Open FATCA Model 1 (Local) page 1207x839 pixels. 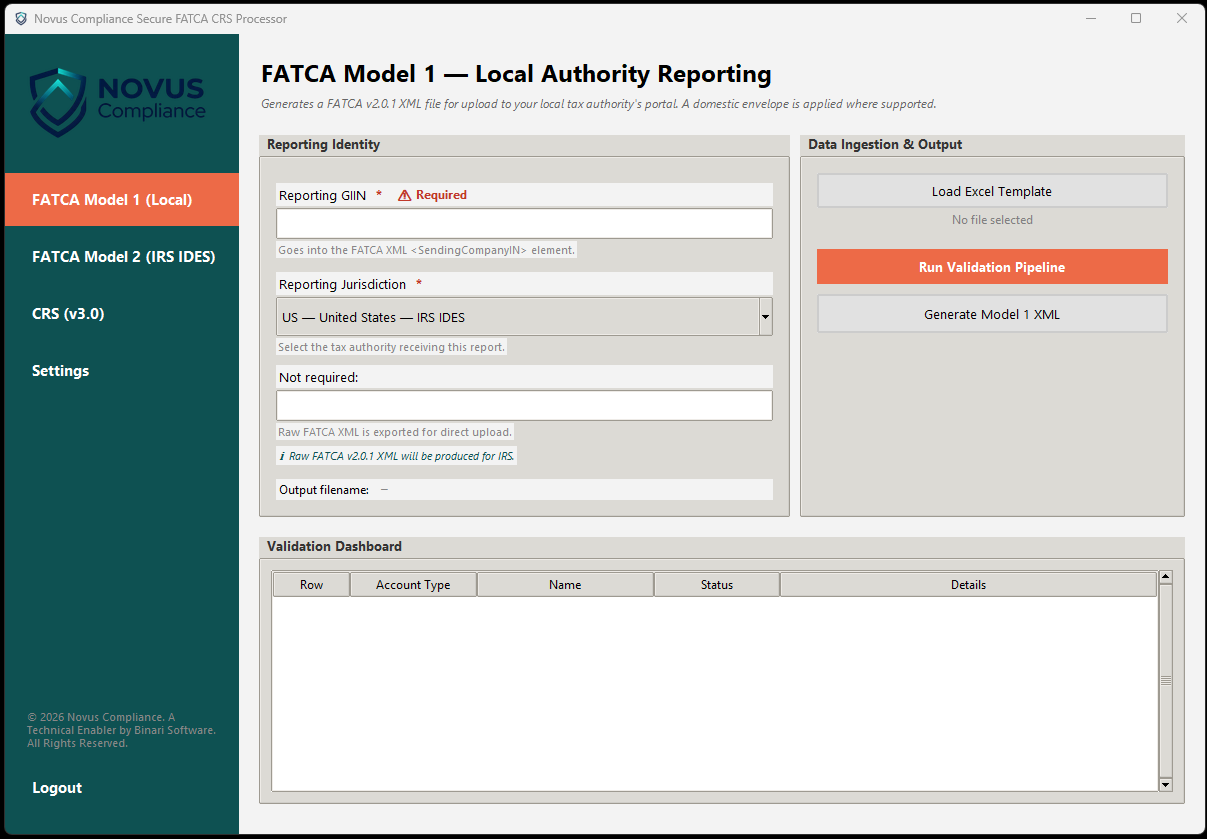(x=122, y=199)
